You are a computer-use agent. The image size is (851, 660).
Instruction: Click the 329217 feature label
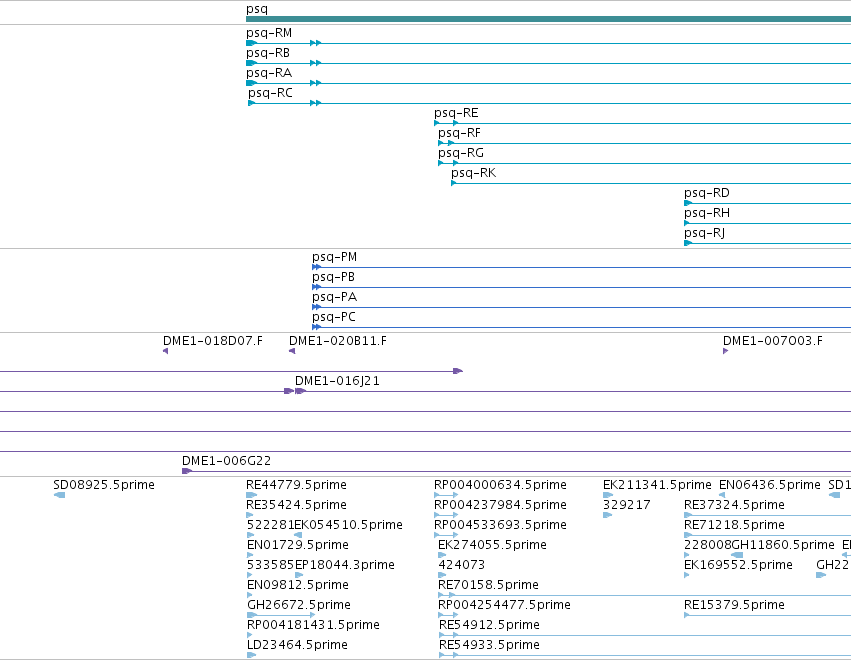(x=626, y=505)
